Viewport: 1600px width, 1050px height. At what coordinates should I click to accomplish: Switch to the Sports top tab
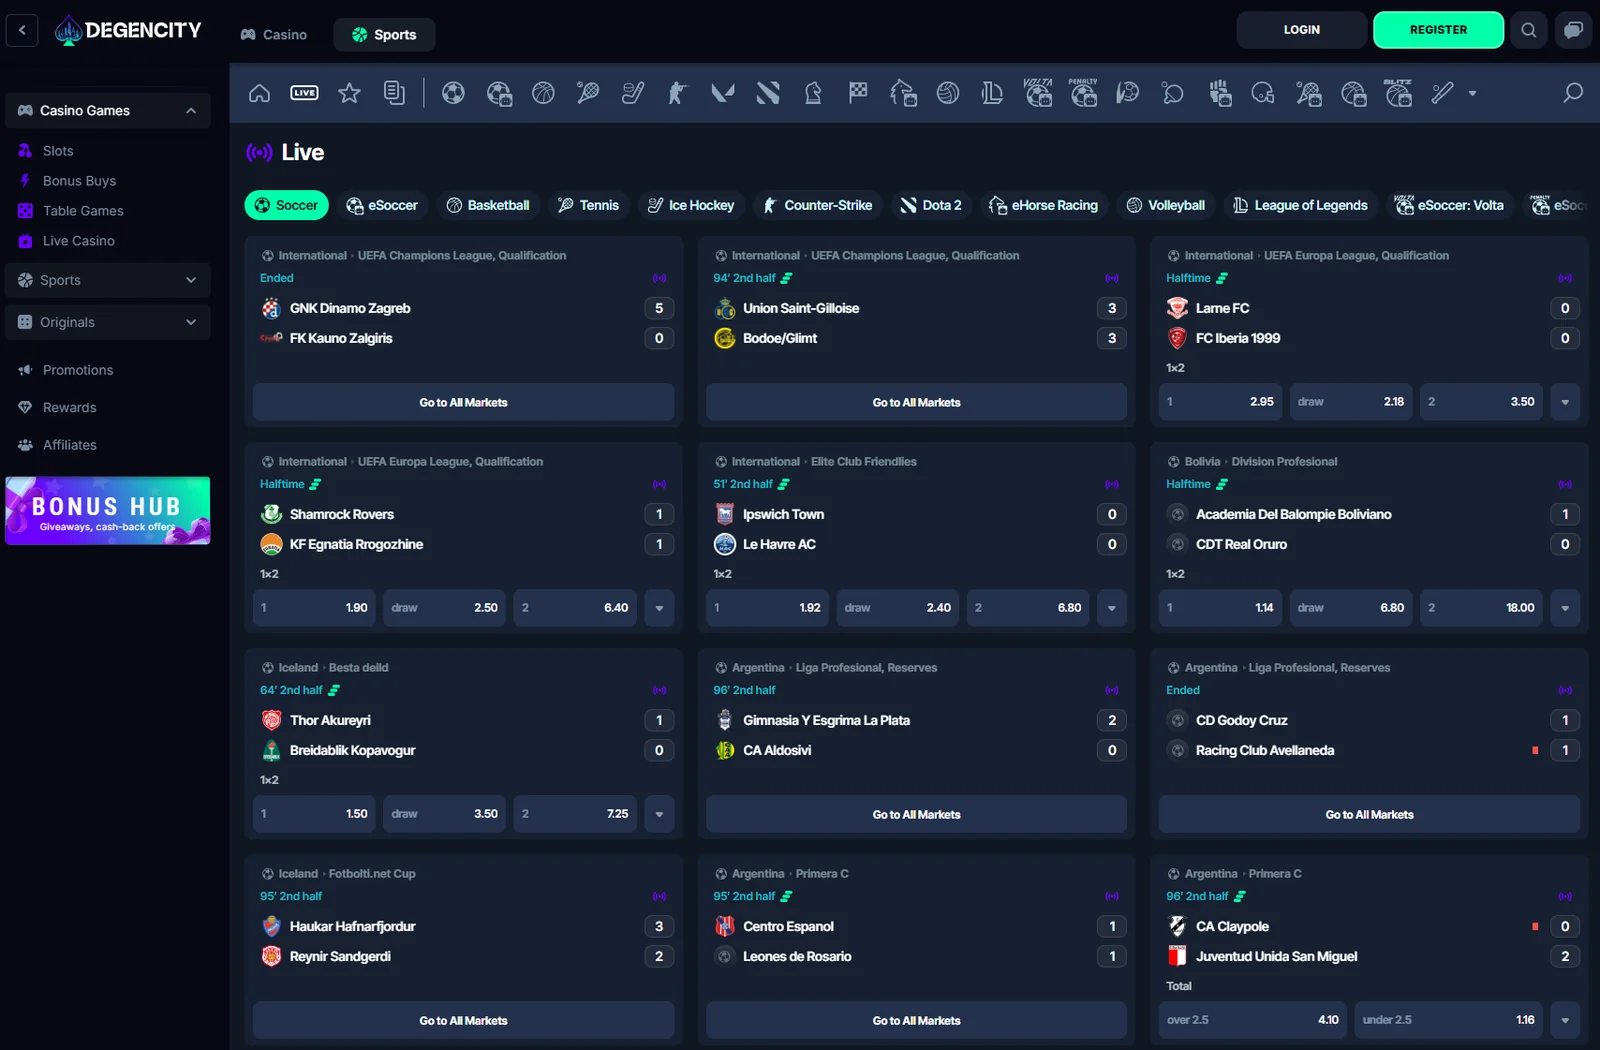coord(384,35)
